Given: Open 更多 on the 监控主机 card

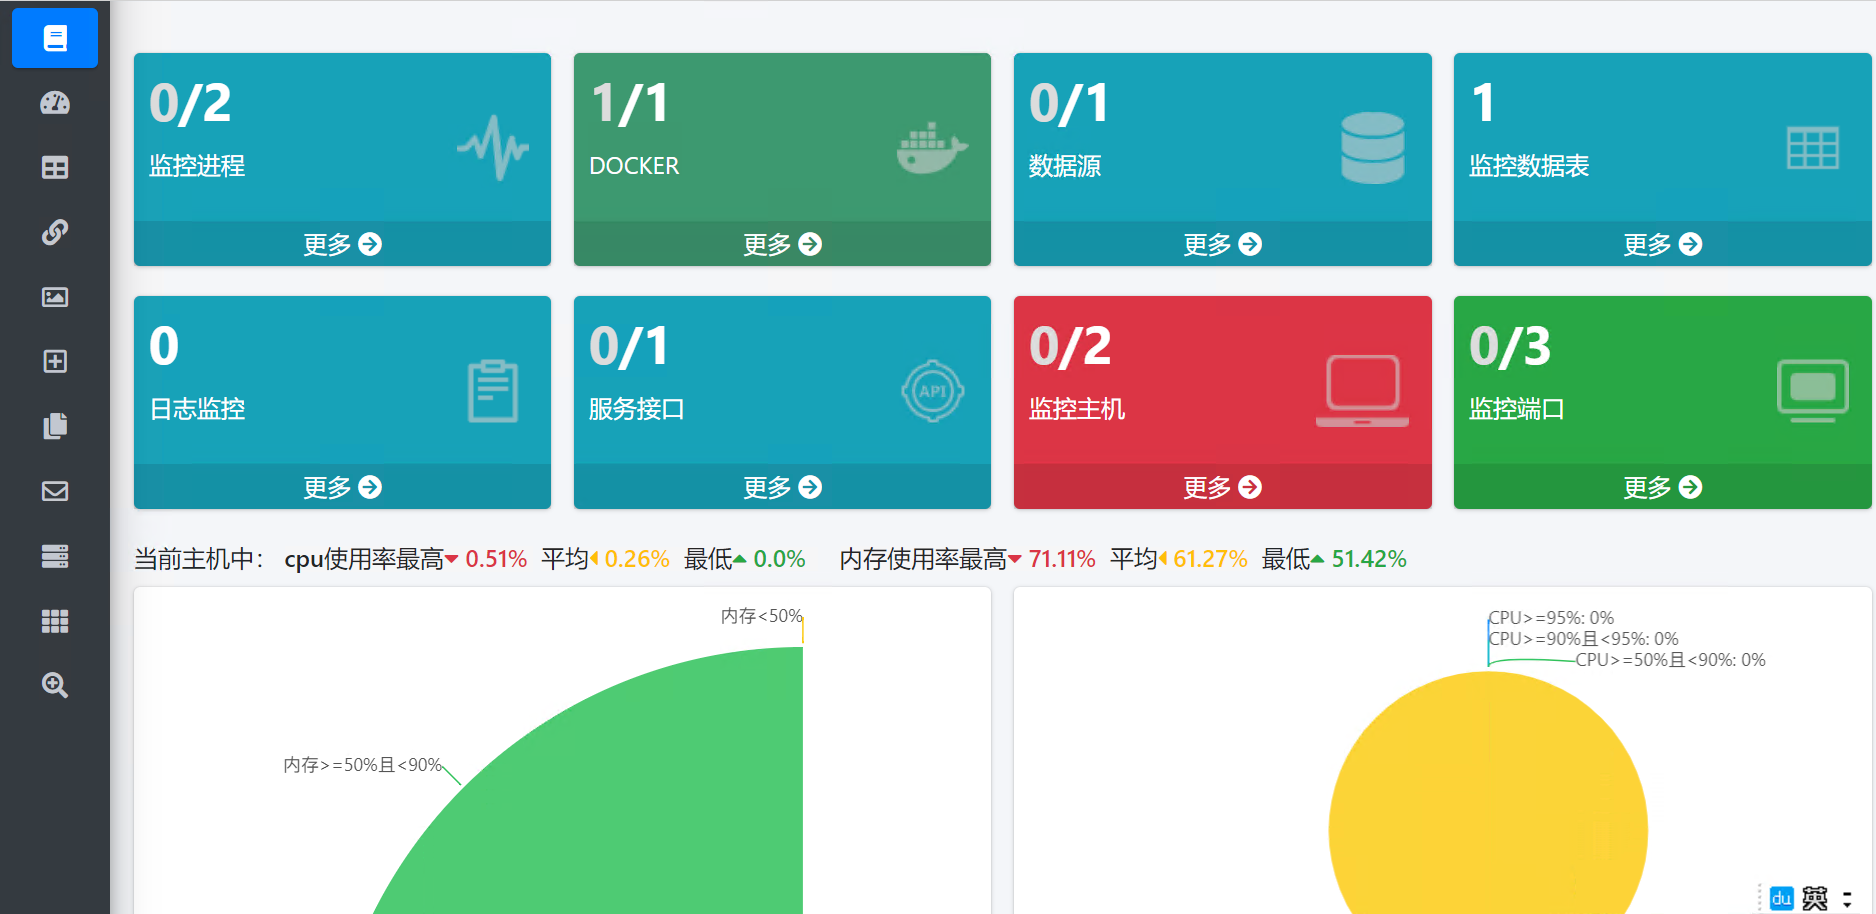Looking at the screenshot, I should click(x=1222, y=487).
